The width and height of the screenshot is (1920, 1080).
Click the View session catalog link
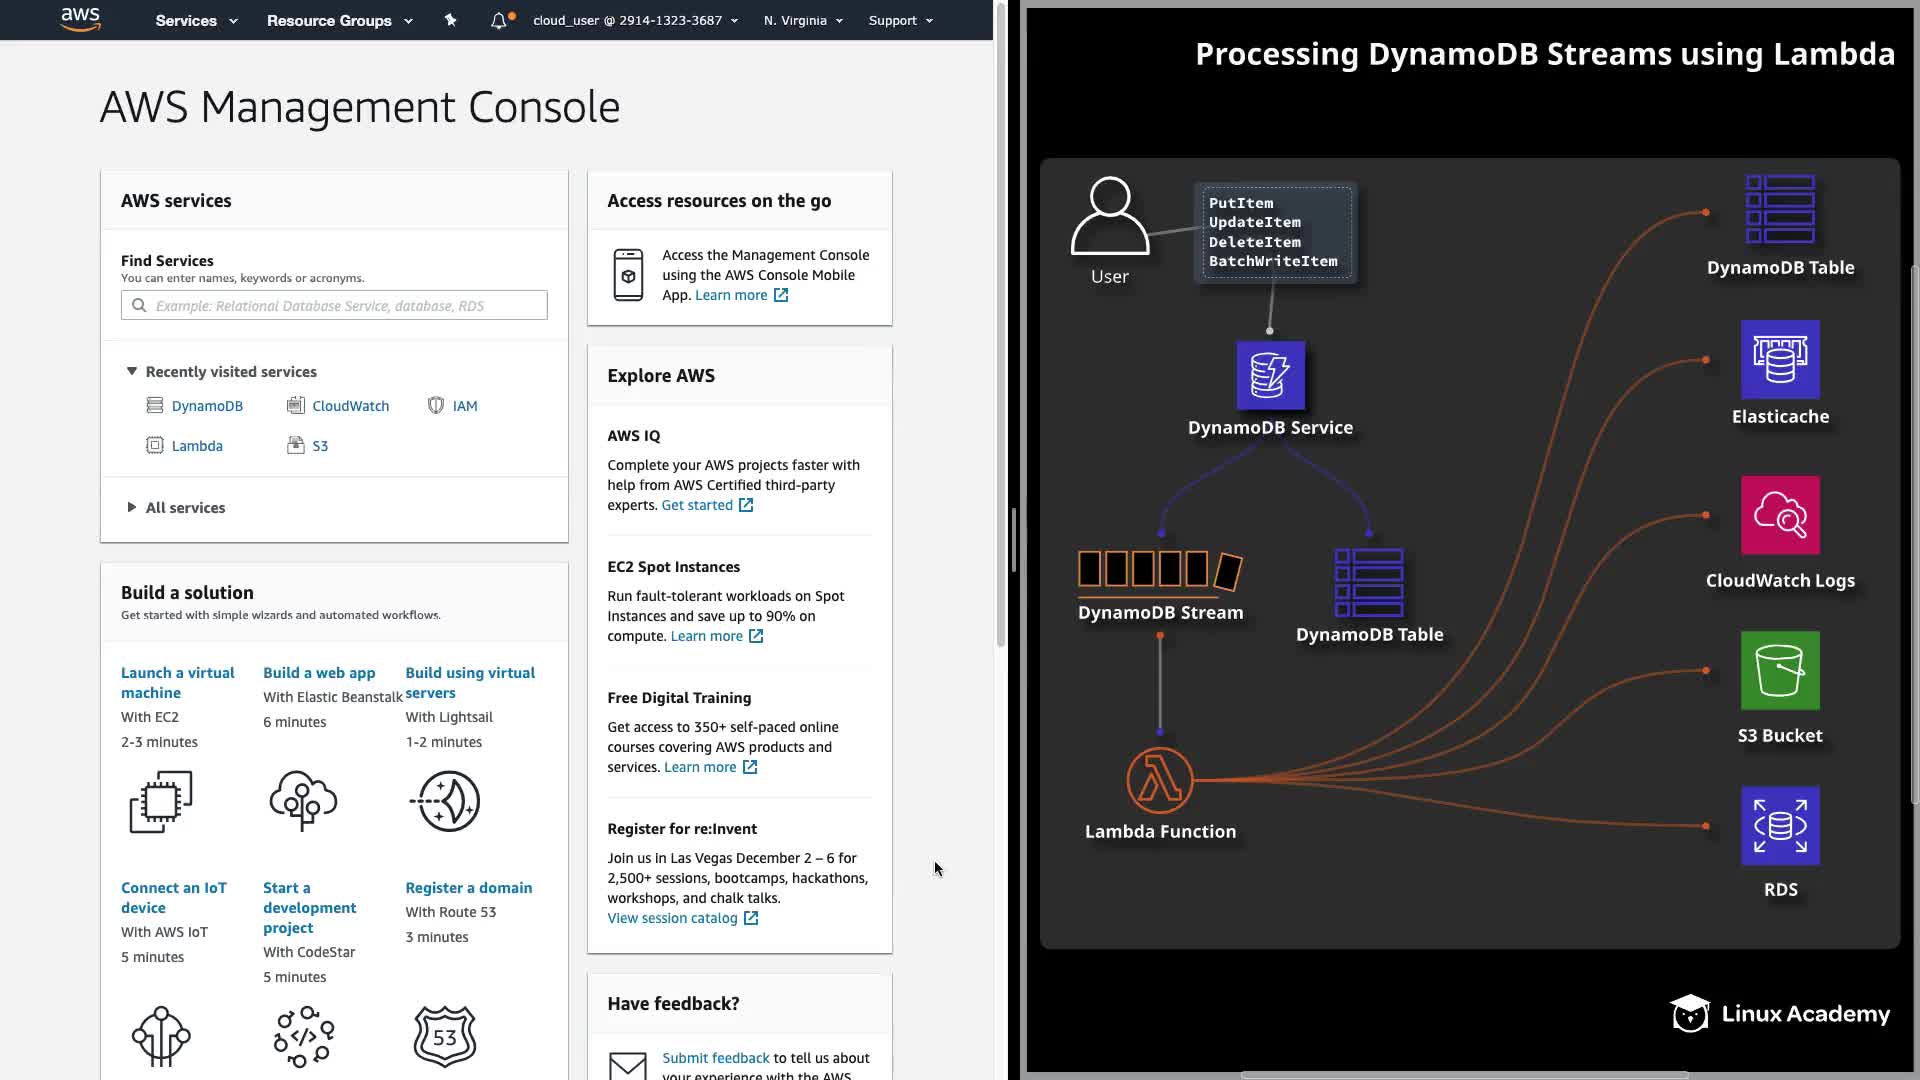pos(672,918)
